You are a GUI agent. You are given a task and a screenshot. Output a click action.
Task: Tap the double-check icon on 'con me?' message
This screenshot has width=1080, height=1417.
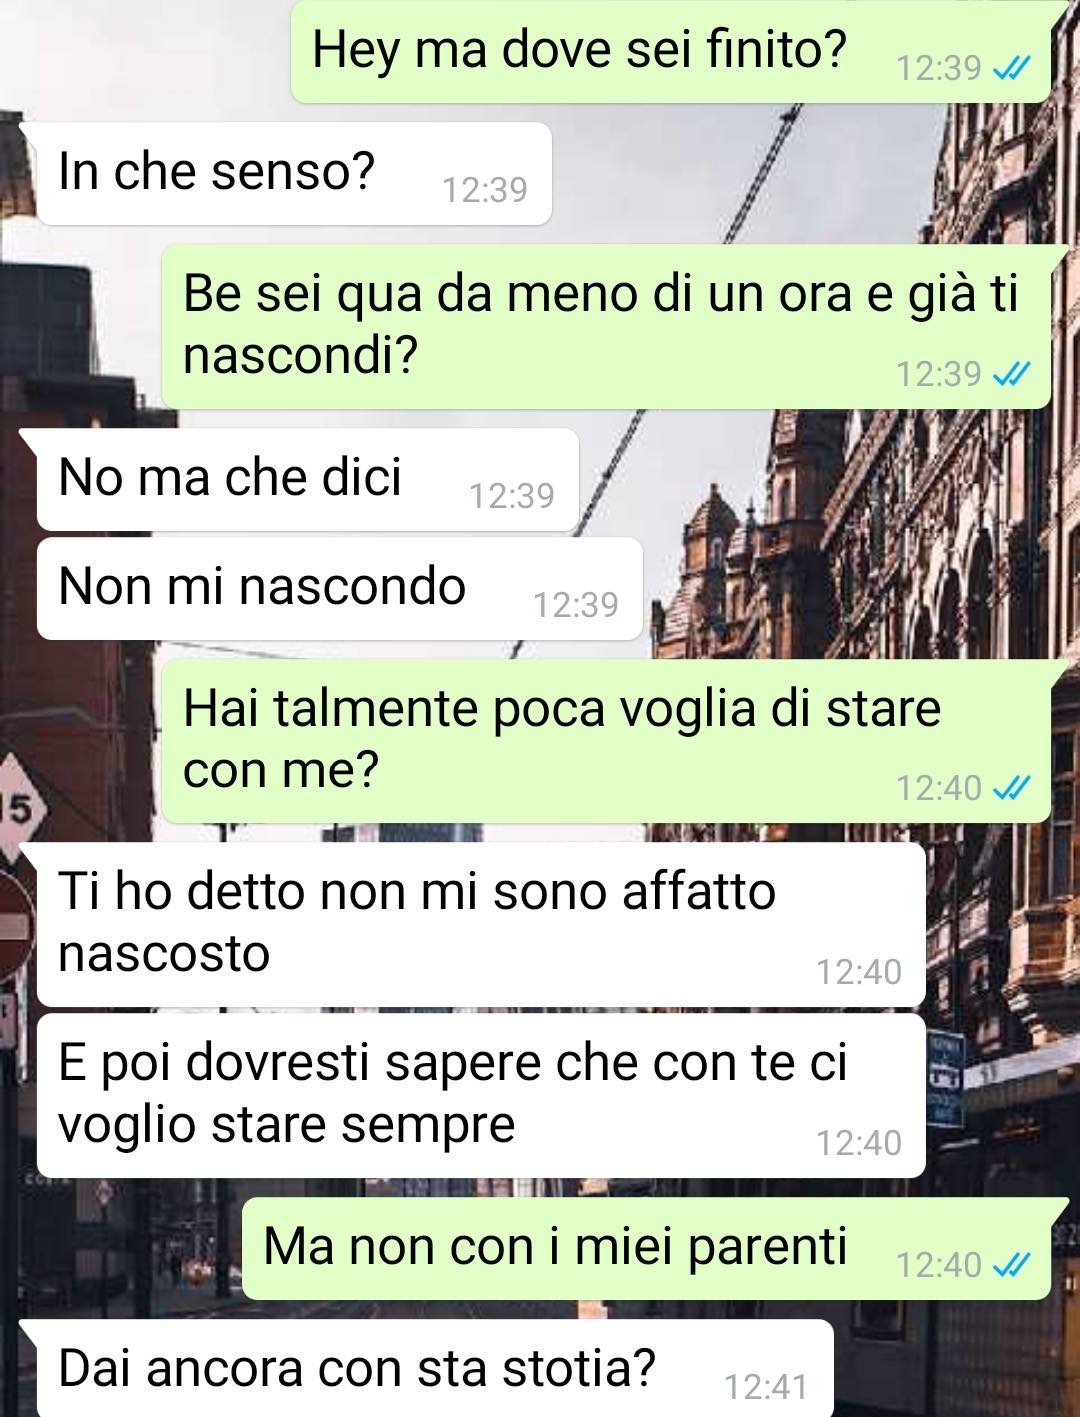point(1011,788)
